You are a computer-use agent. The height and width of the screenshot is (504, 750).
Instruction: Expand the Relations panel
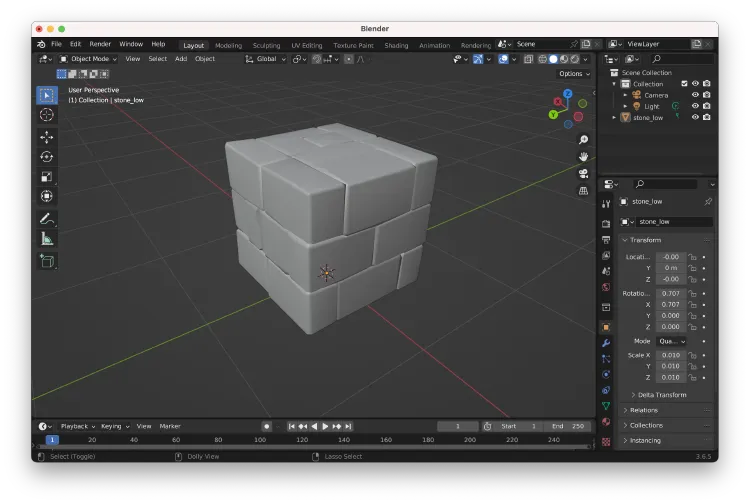click(x=643, y=410)
